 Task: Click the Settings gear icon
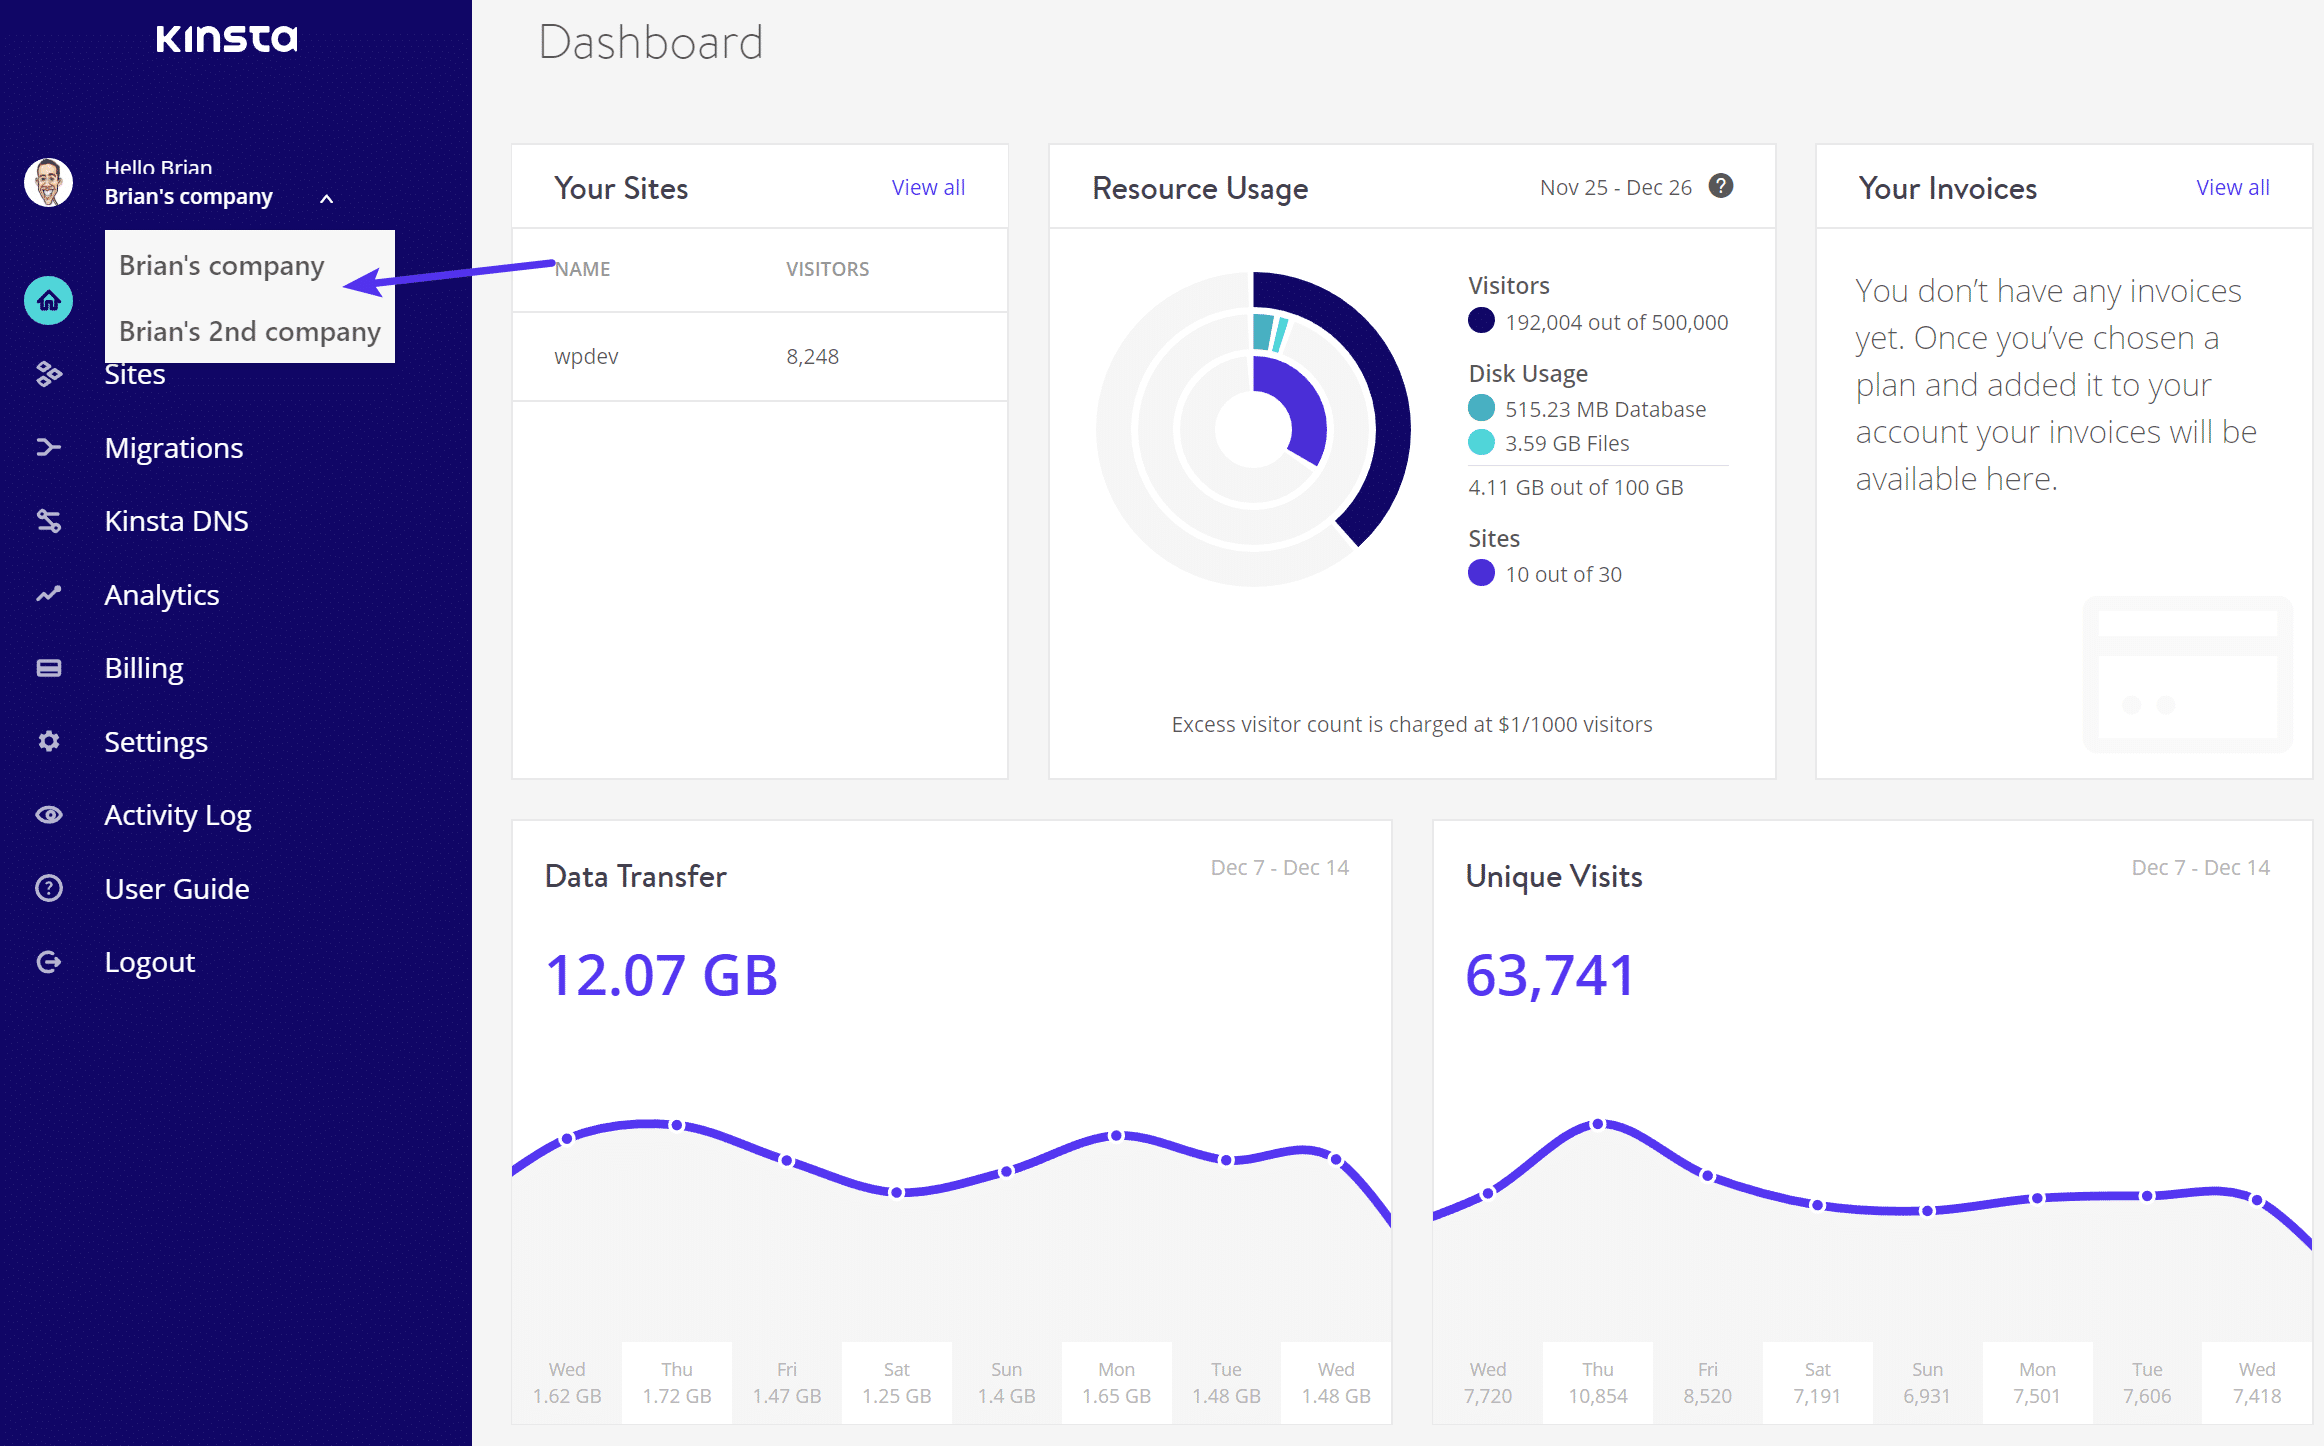[48, 741]
